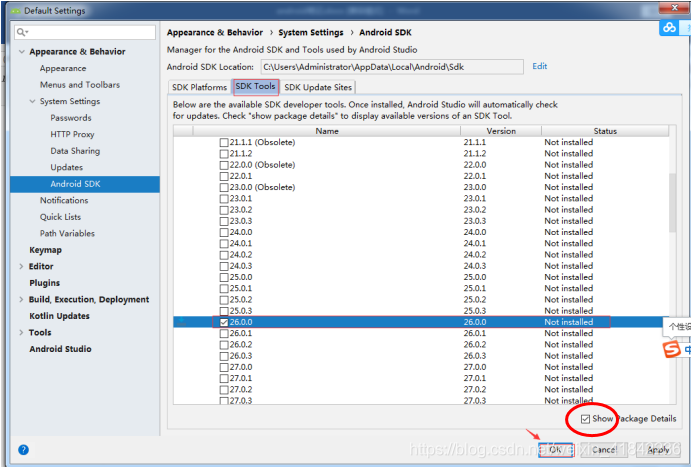Open Plugins settings
Image resolution: width=691 pixels, height=468 pixels.
pos(45,283)
